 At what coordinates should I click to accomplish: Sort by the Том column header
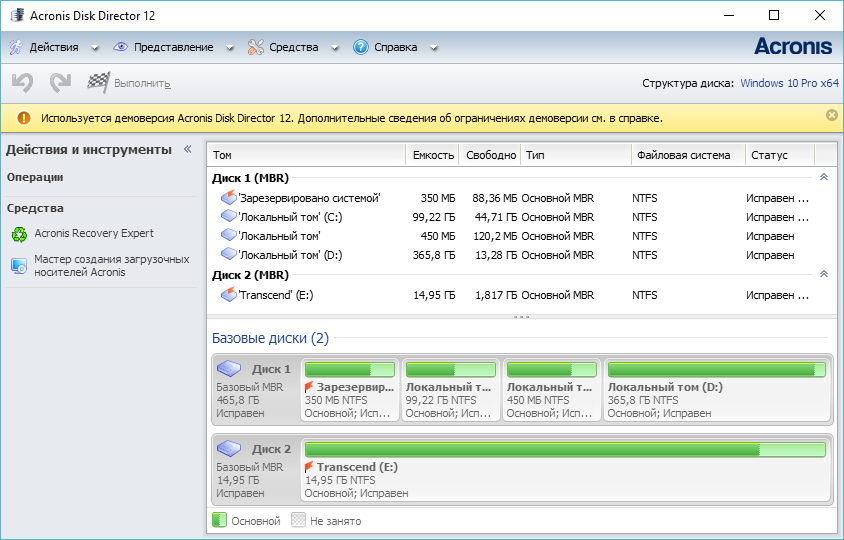coord(306,155)
